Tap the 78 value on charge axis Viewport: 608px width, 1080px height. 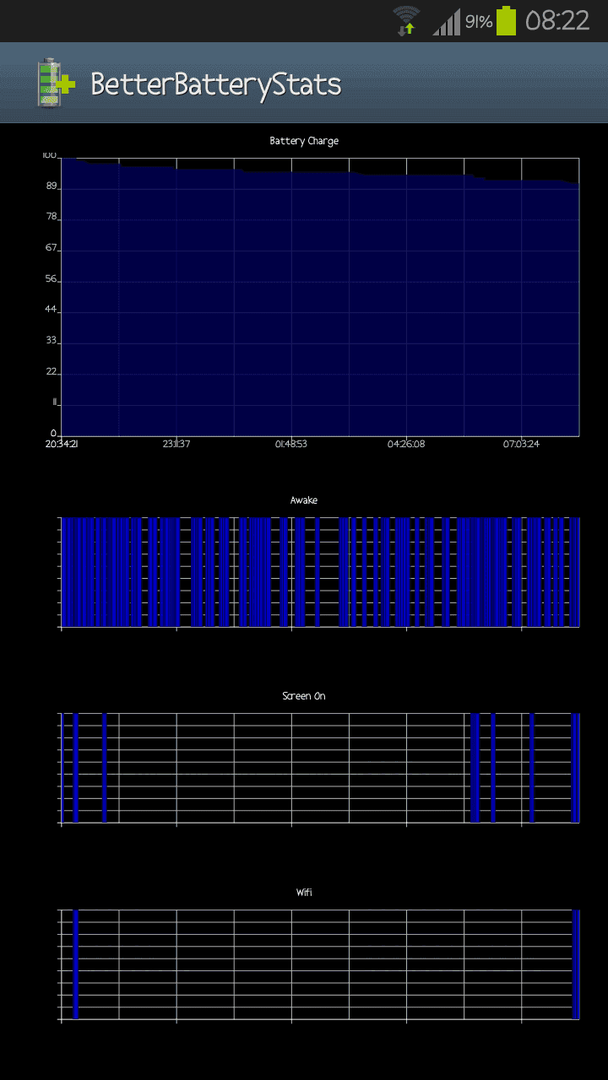(51, 218)
